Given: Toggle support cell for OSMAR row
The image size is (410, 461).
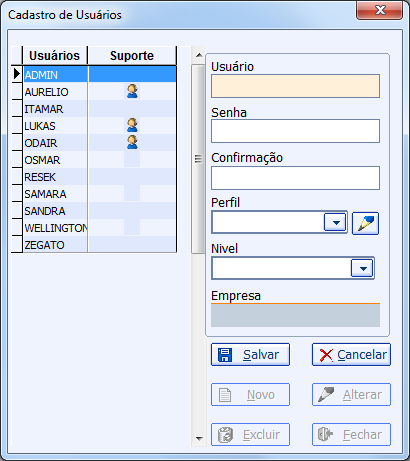Looking at the screenshot, I should click(132, 160).
